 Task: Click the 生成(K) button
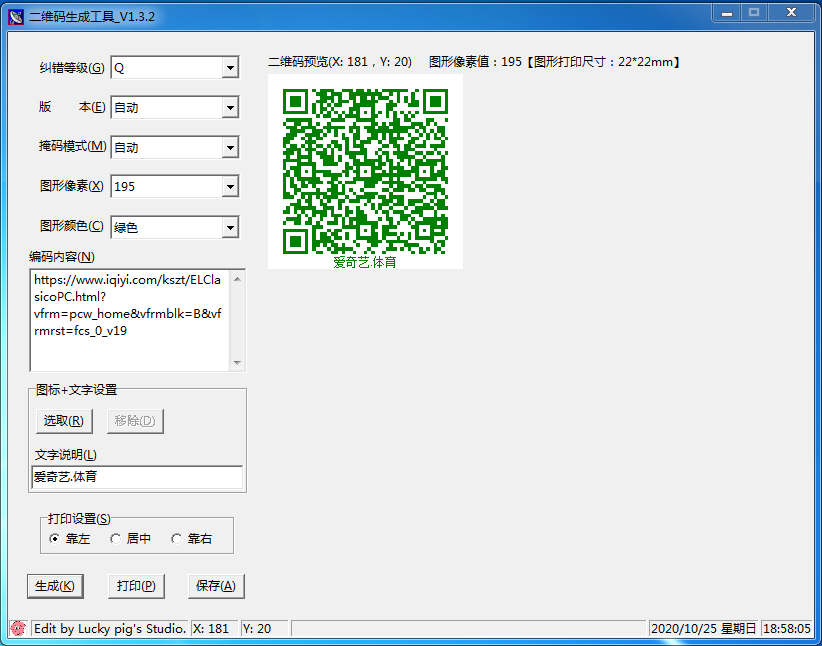click(x=54, y=586)
